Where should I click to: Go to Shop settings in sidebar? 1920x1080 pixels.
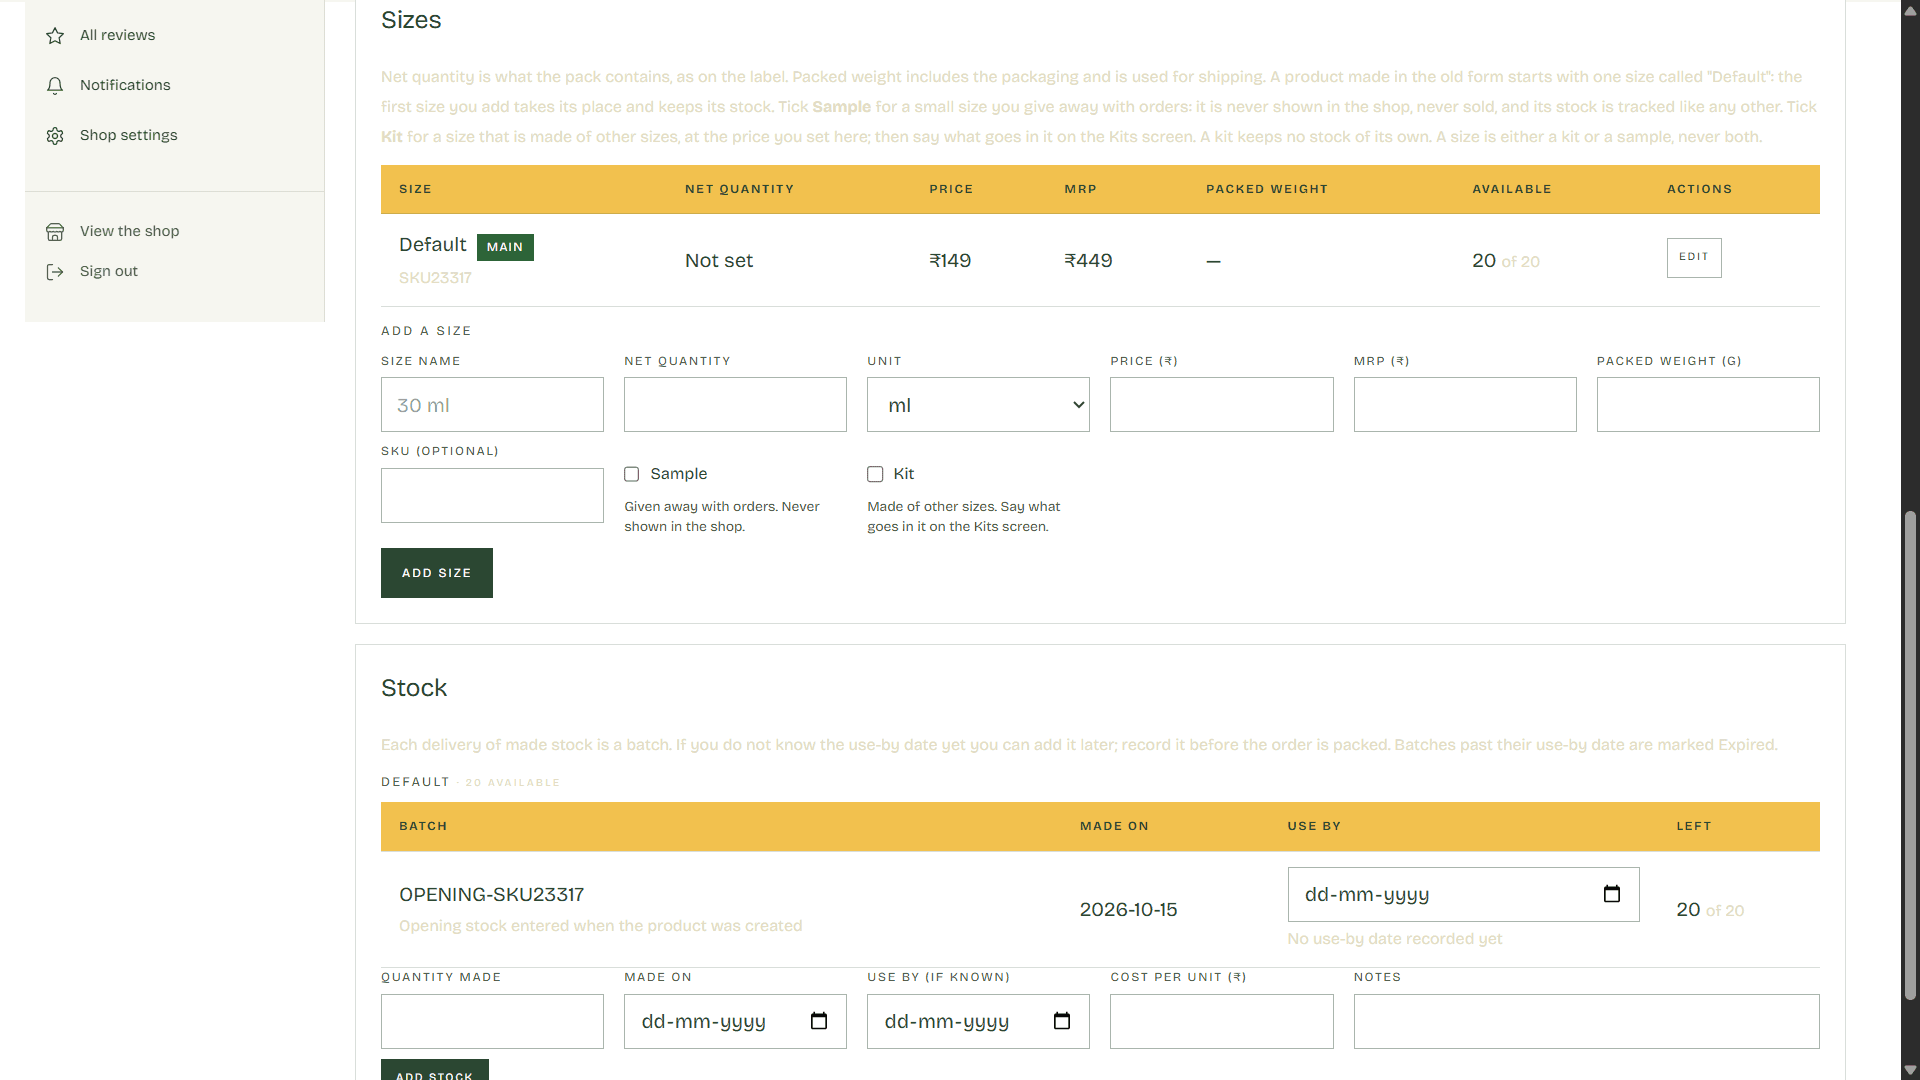tap(129, 135)
